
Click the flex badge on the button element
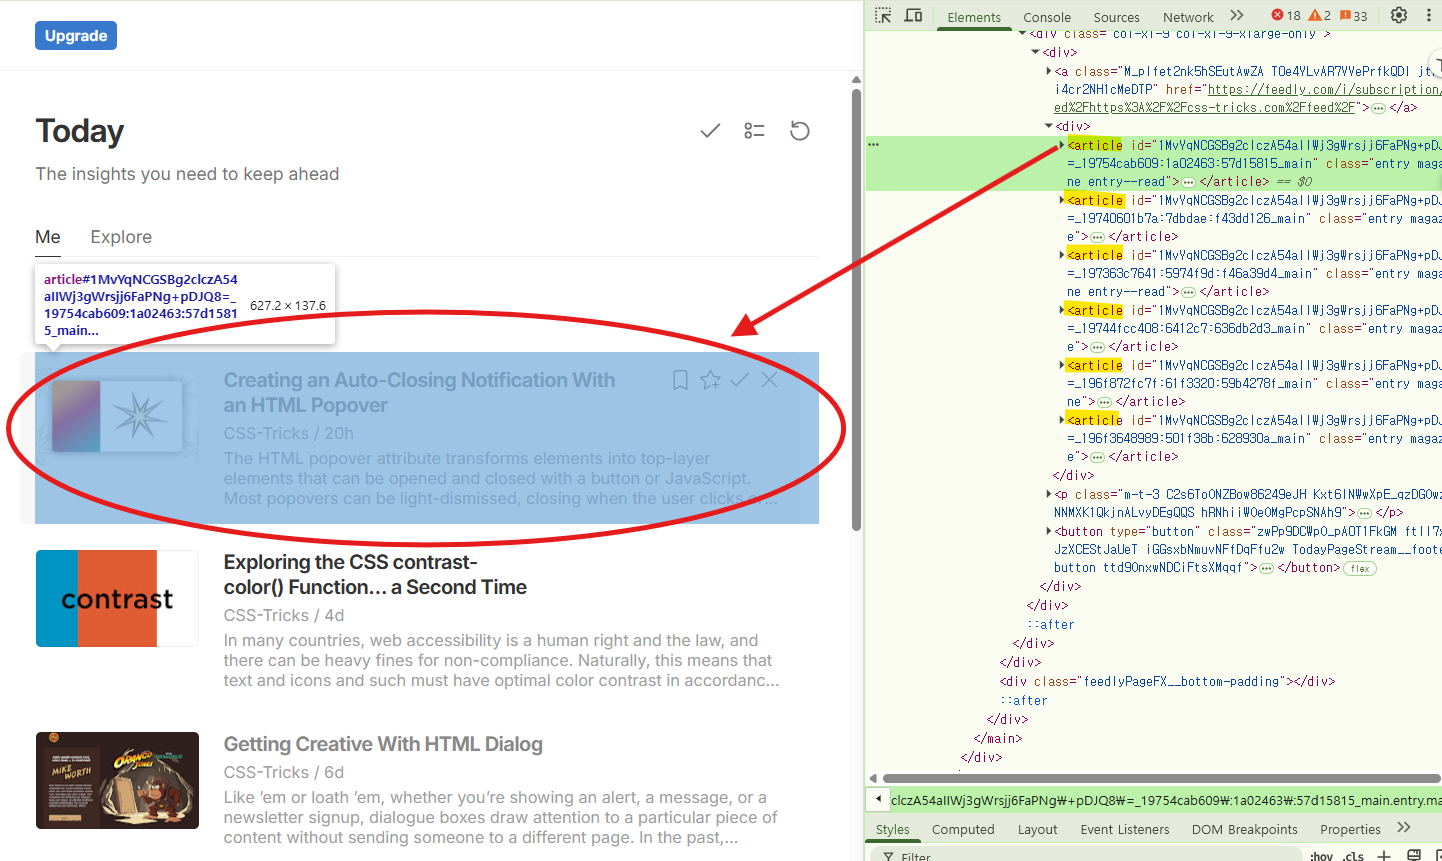pyautogui.click(x=1360, y=568)
